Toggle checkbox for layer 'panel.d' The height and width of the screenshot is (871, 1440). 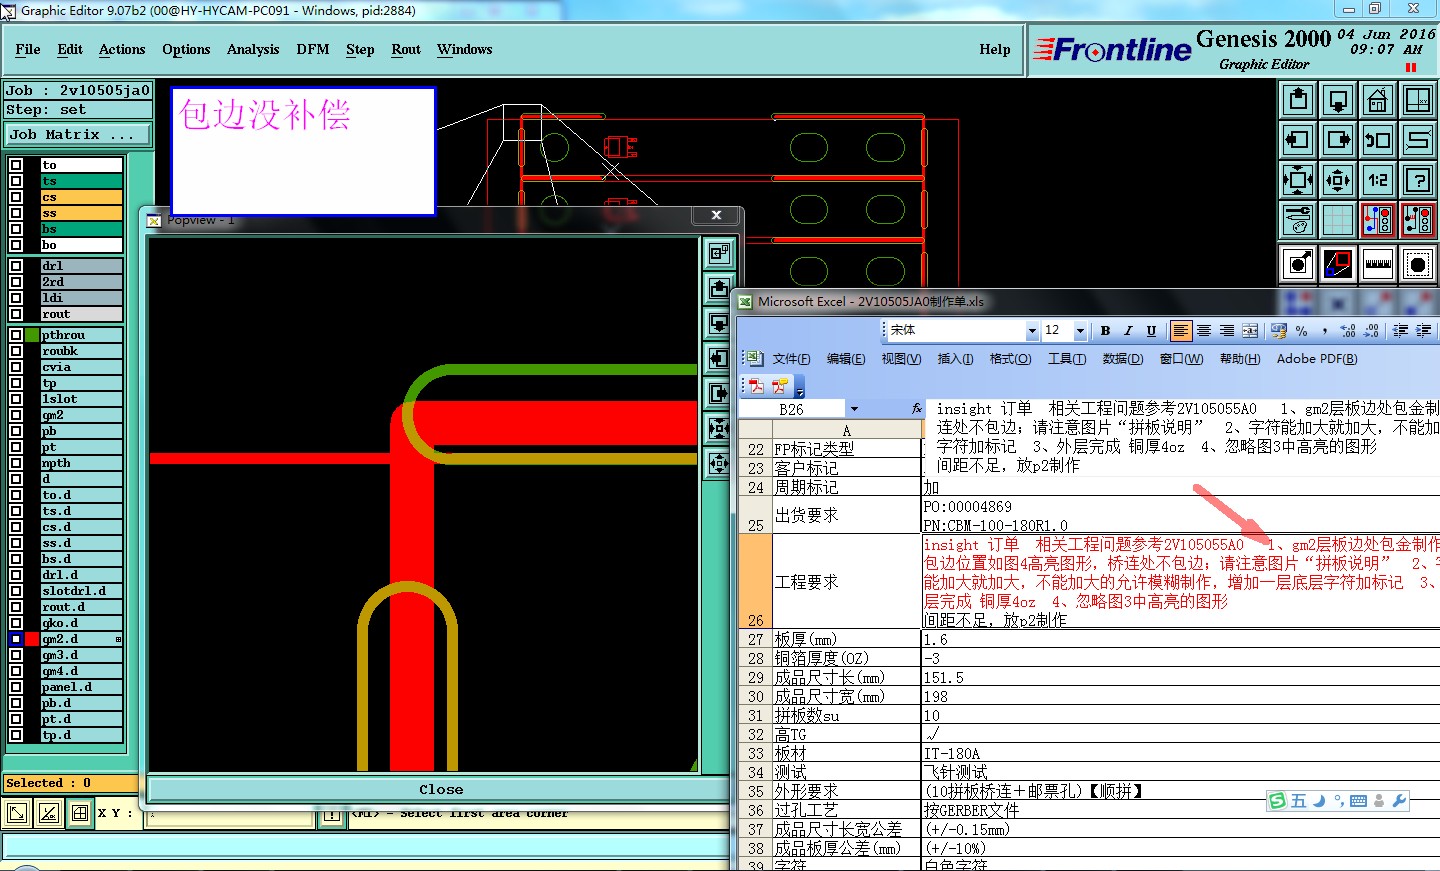[16, 687]
